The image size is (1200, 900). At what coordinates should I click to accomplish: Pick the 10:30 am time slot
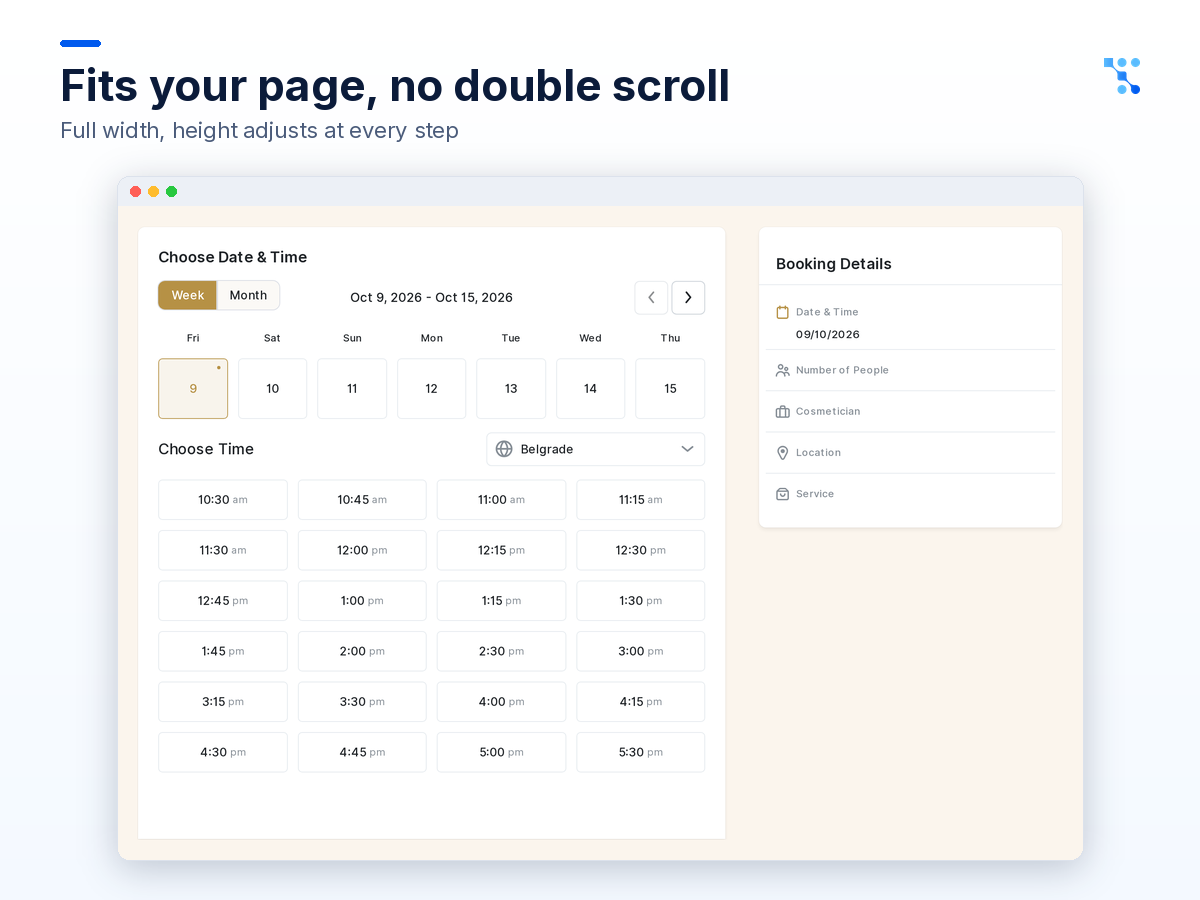coord(223,500)
